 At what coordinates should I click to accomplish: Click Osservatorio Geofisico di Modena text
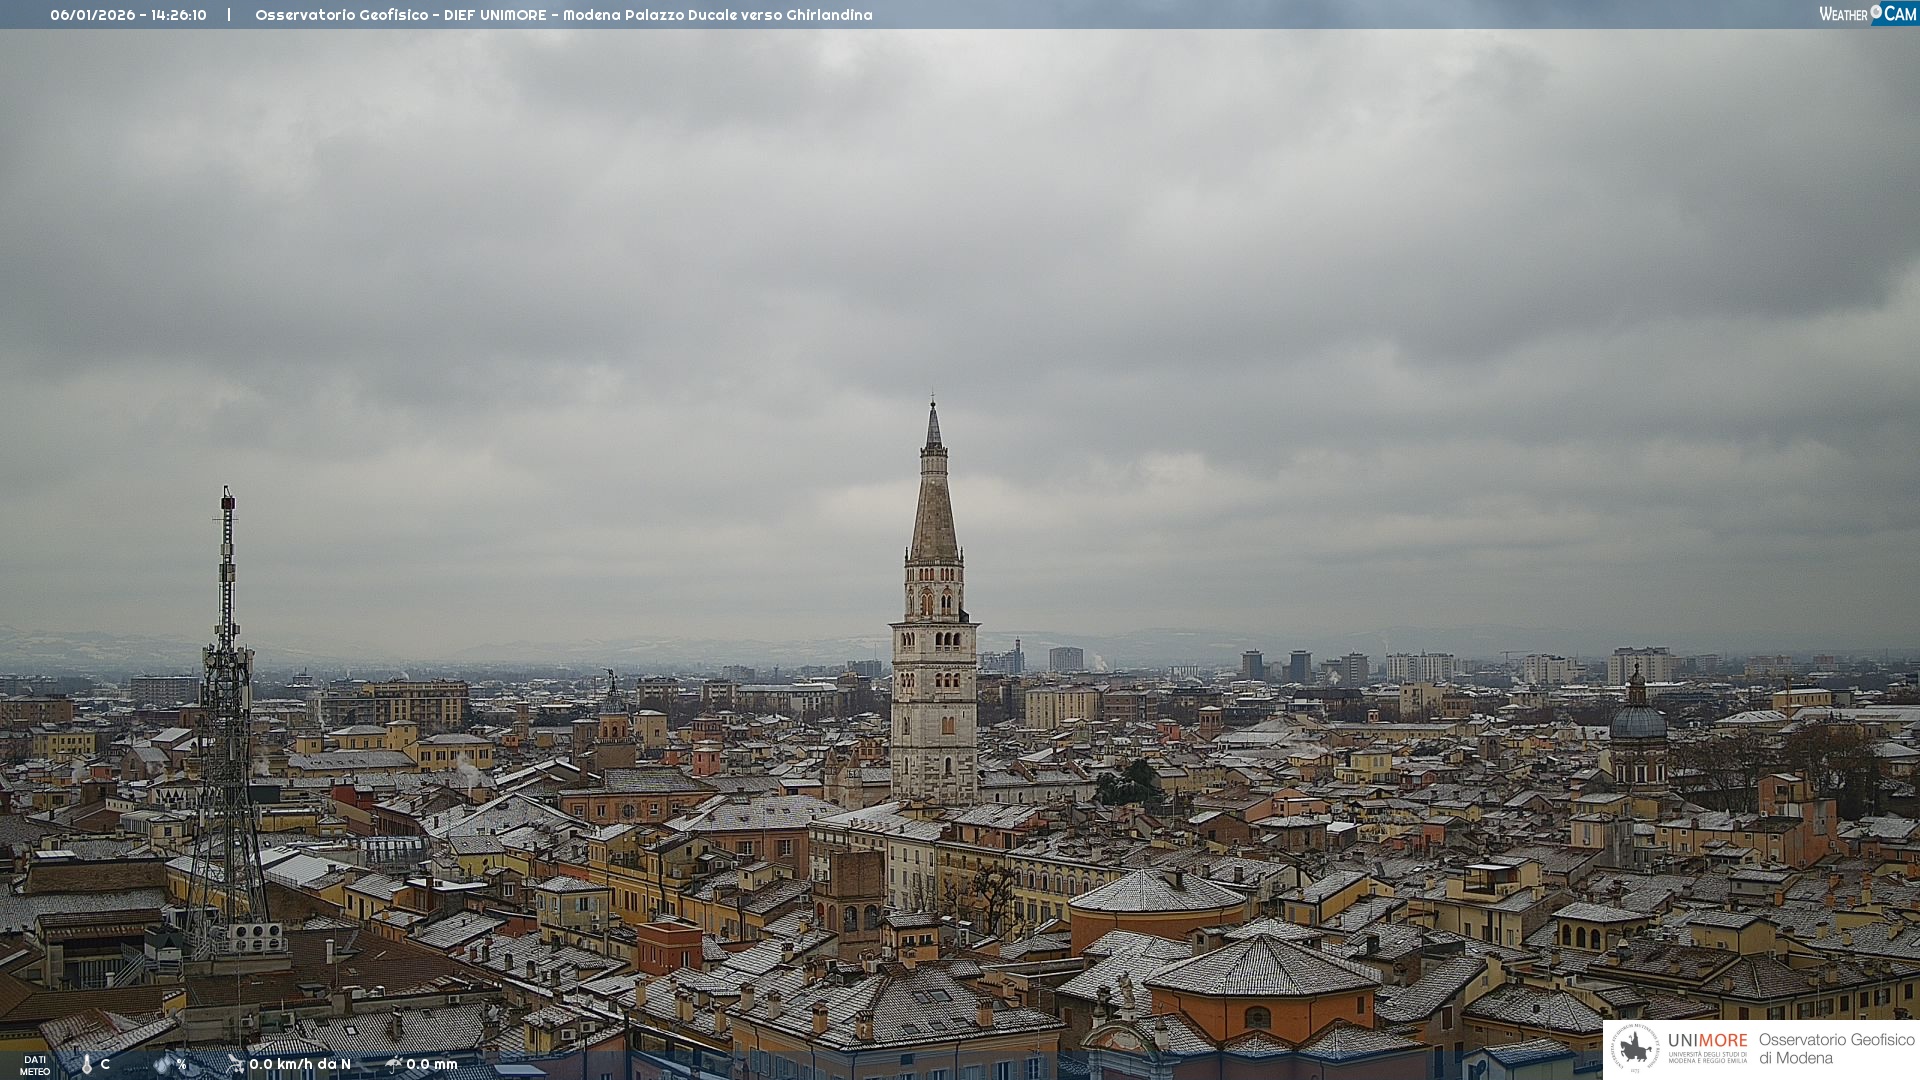[1836, 1048]
